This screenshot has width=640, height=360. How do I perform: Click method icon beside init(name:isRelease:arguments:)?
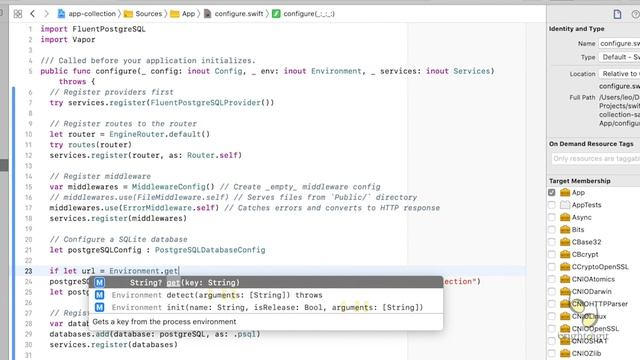[x=100, y=307]
